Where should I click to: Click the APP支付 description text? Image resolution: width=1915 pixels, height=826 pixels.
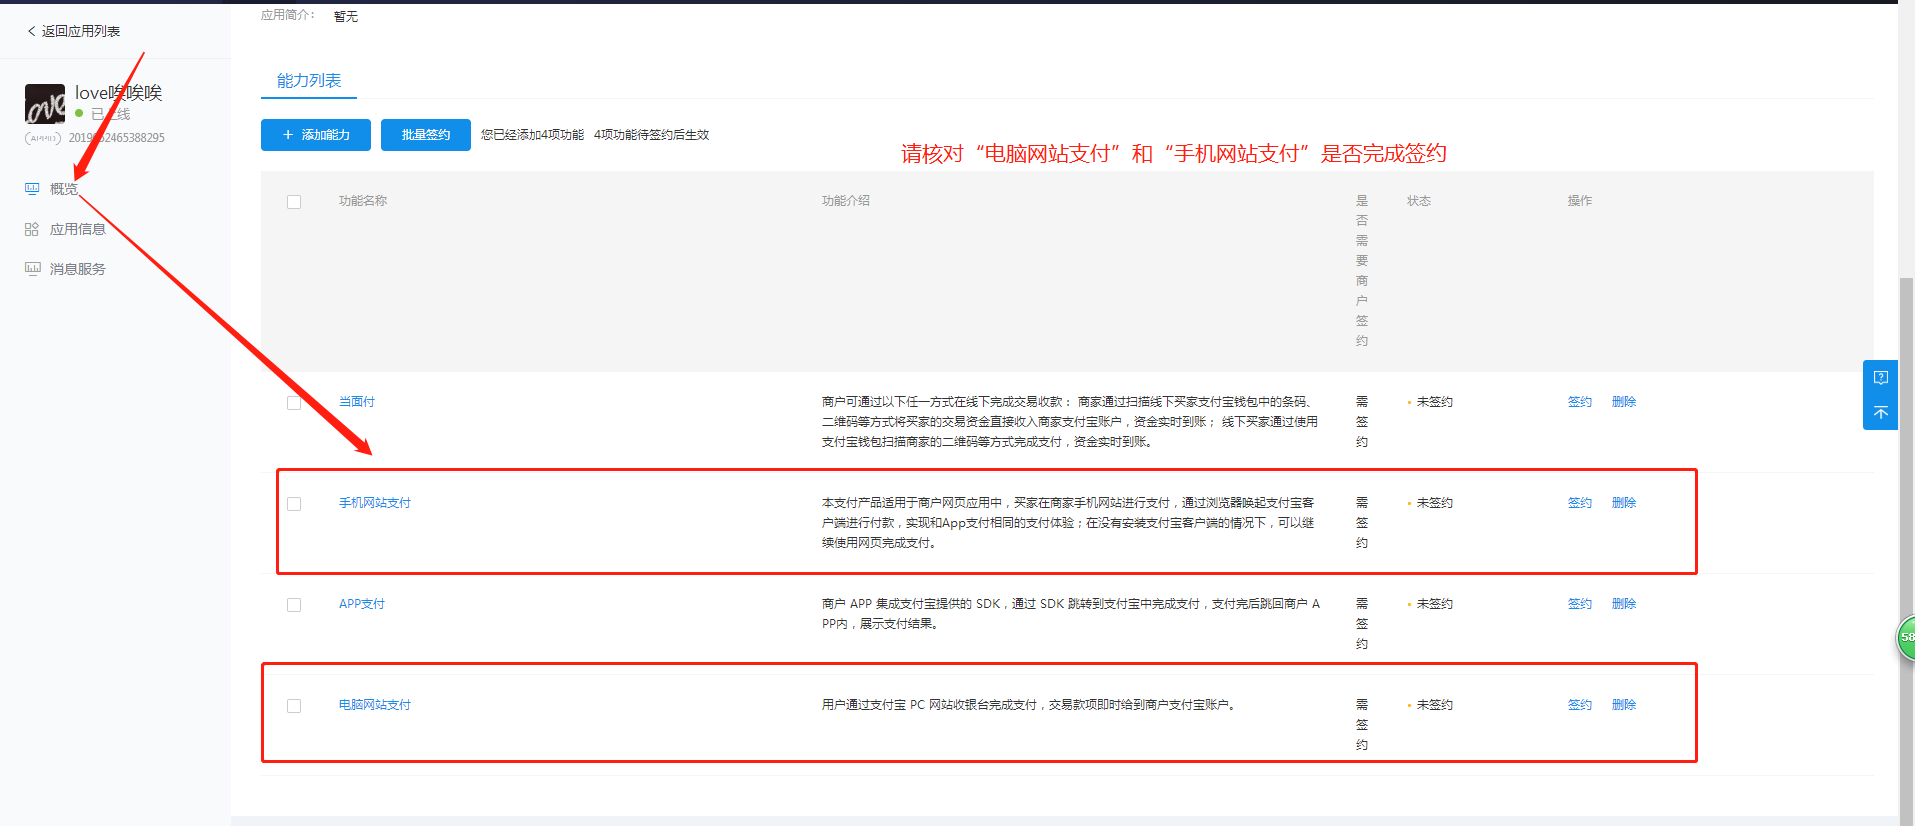(1071, 614)
